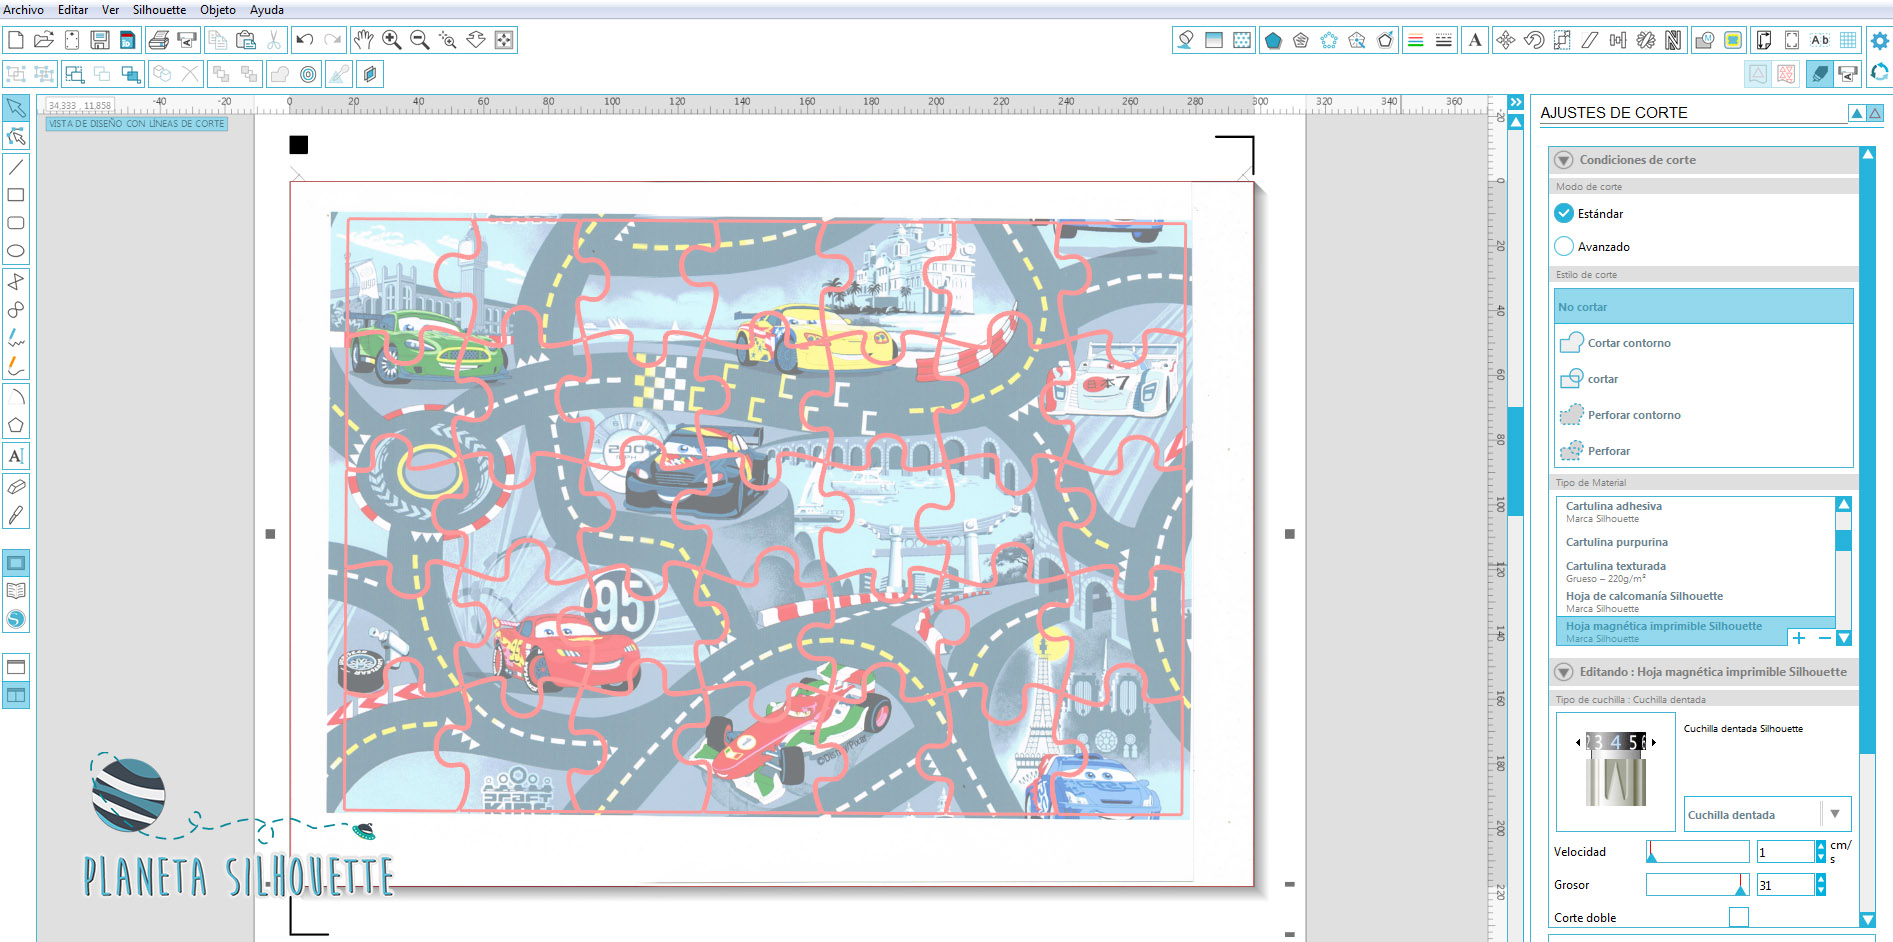Select Cartulina texturada material
Screen dimensions: 1893x942
click(x=1695, y=571)
